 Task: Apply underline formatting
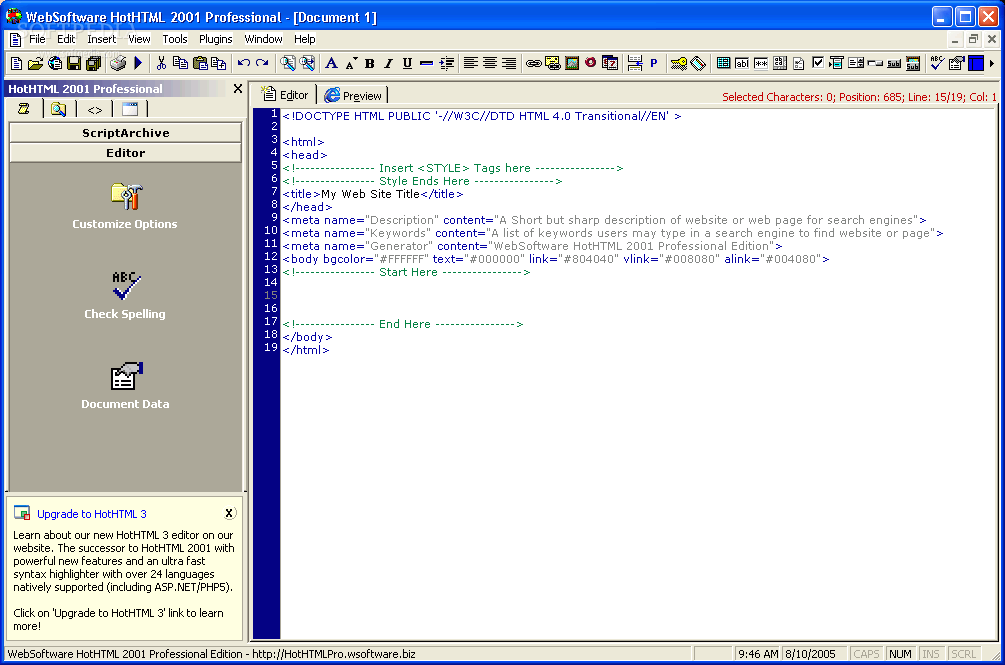click(407, 63)
